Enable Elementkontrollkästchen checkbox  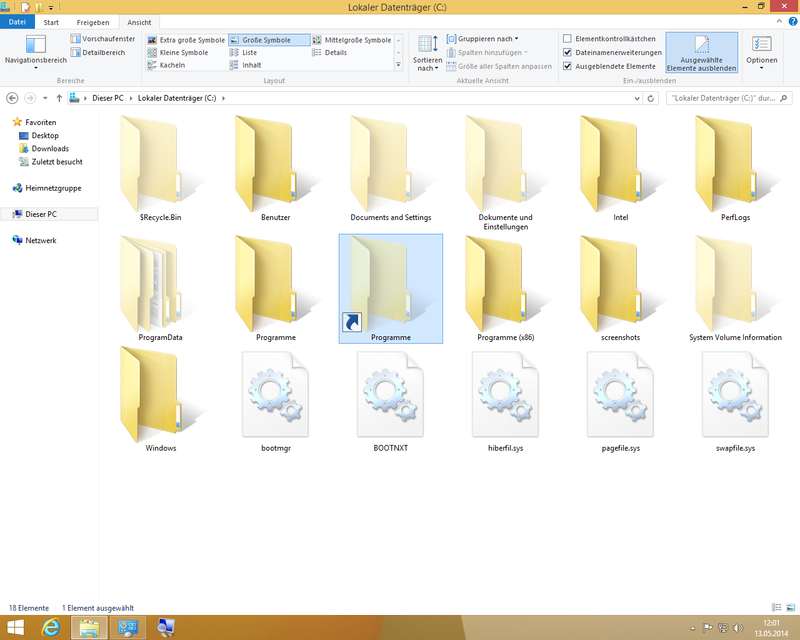pos(567,39)
